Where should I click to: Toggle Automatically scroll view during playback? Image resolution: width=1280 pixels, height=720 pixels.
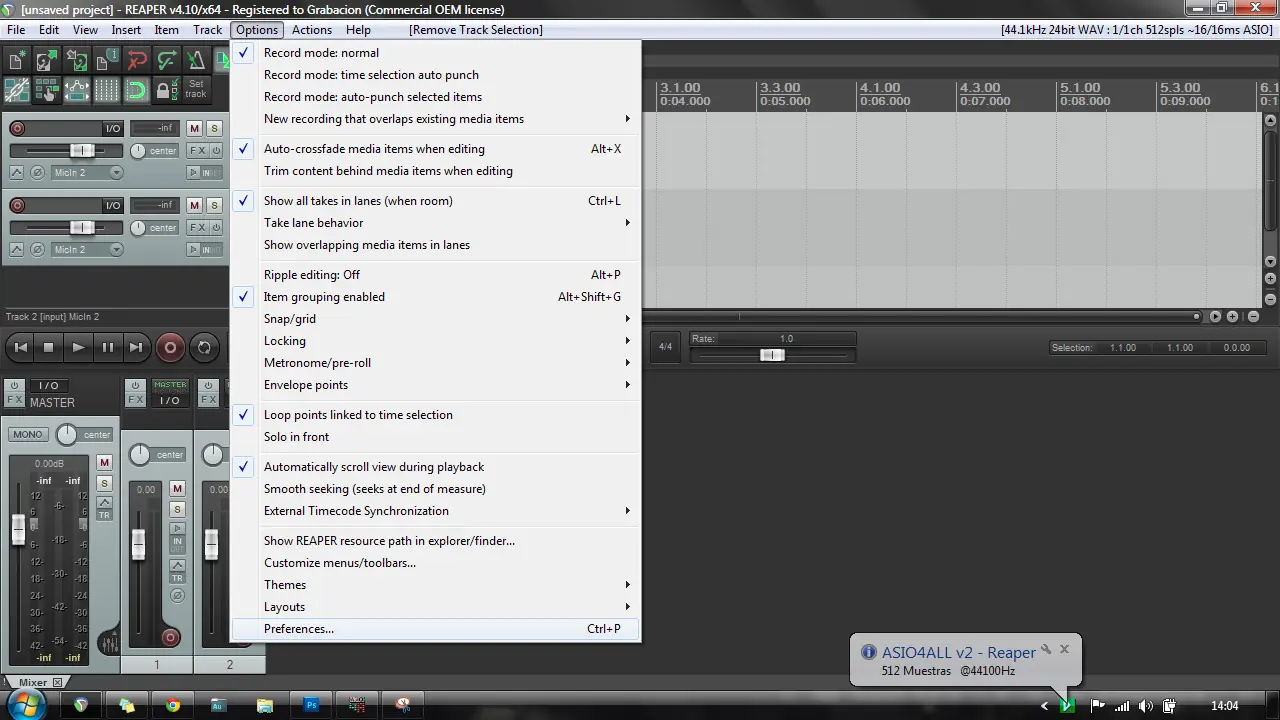click(x=437, y=467)
